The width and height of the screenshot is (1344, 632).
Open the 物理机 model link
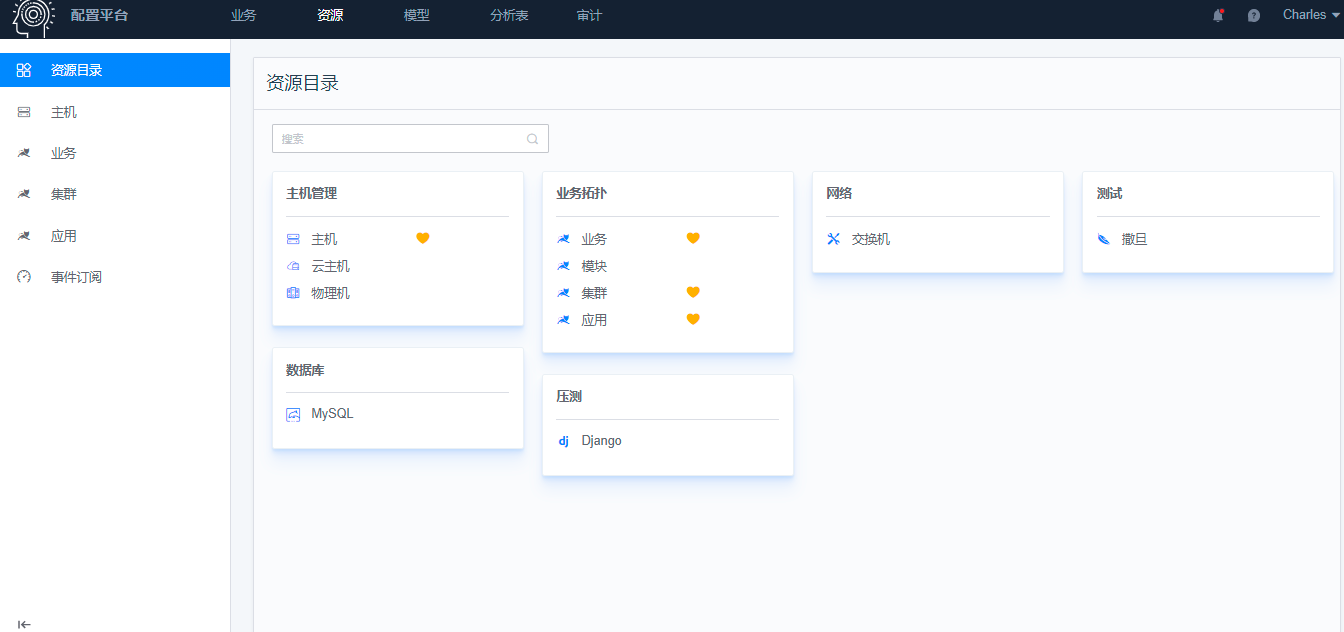tap(330, 293)
